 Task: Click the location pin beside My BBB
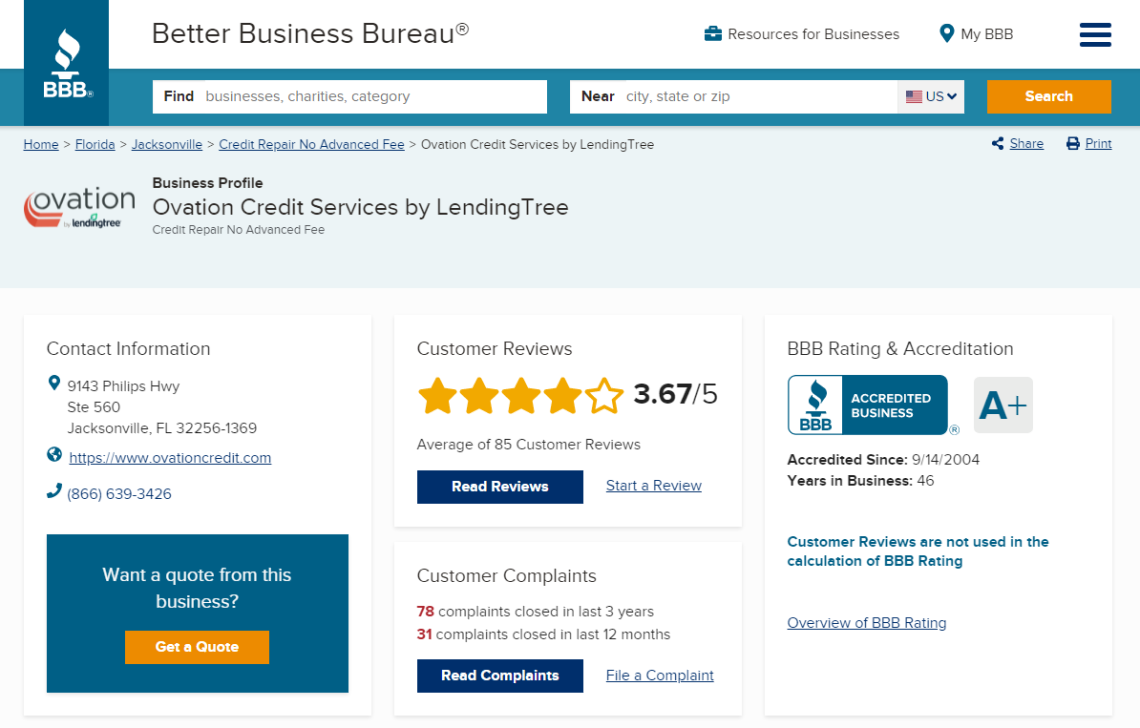pyautogui.click(x=944, y=33)
